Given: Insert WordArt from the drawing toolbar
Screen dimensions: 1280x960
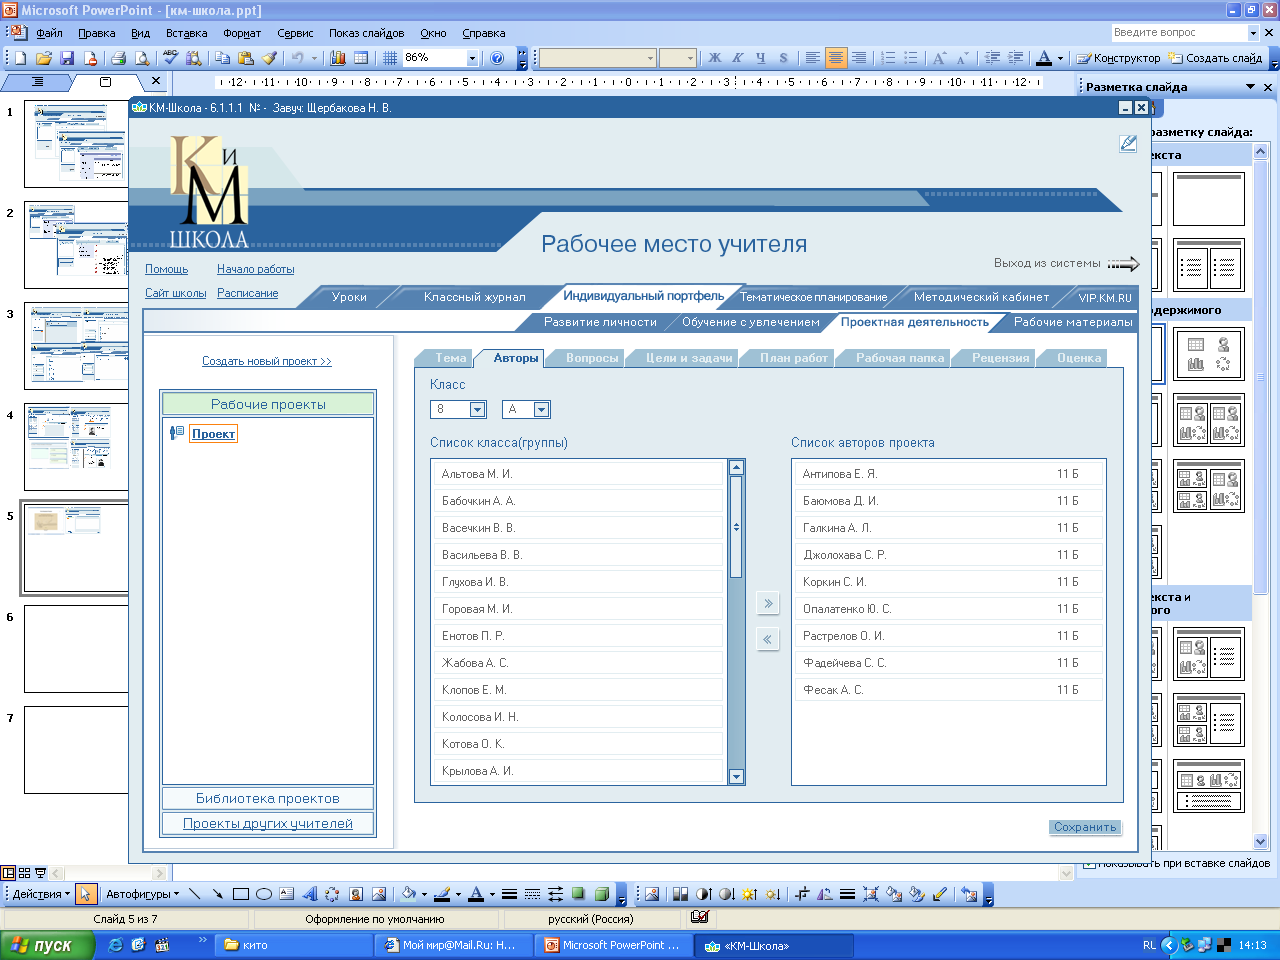Looking at the screenshot, I should click(310, 894).
